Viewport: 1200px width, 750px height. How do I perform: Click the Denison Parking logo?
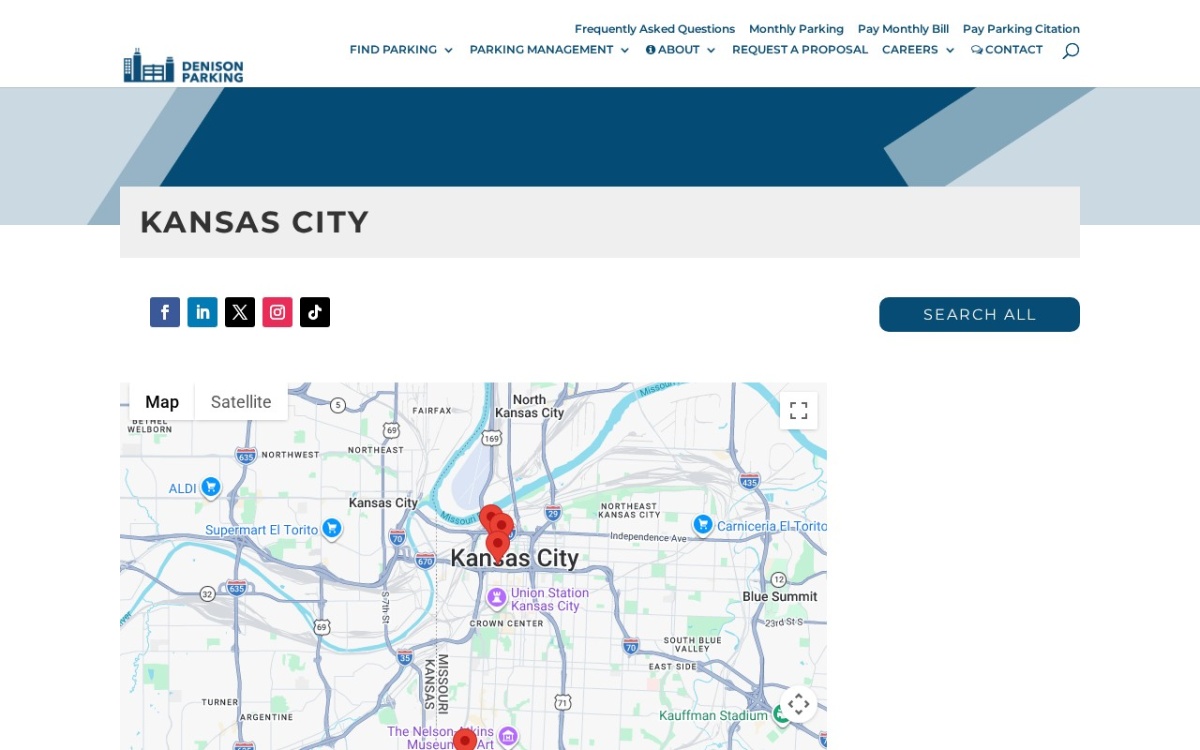(x=183, y=66)
